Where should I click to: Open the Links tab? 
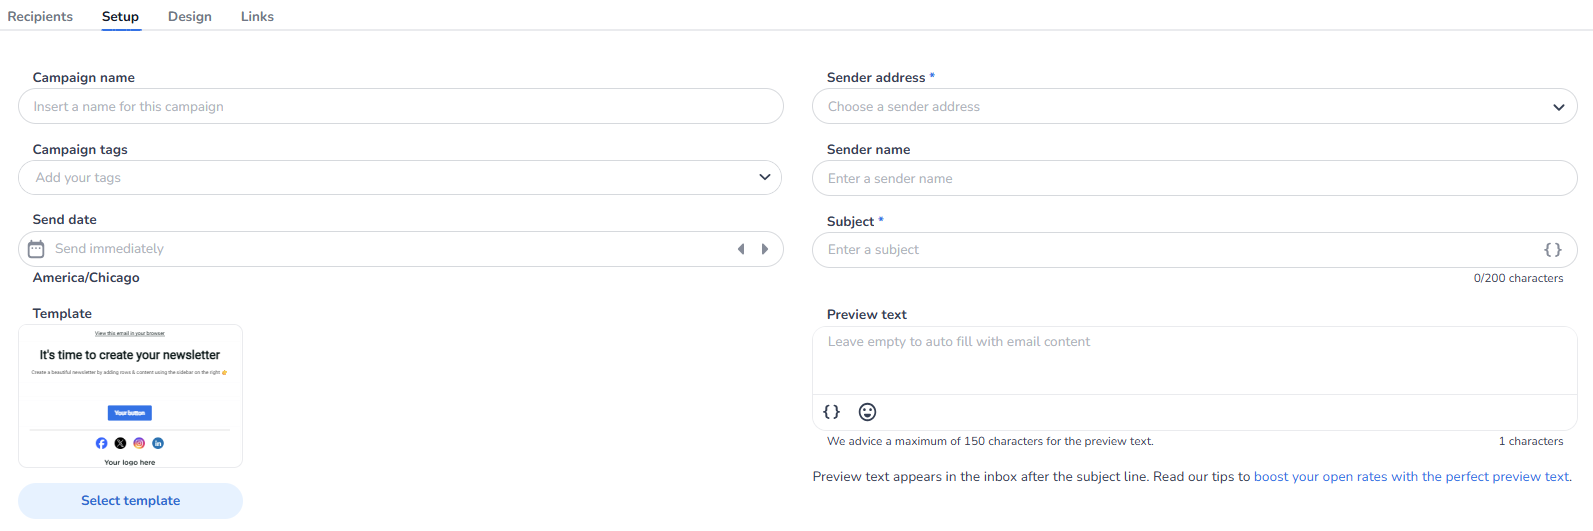click(x=257, y=16)
